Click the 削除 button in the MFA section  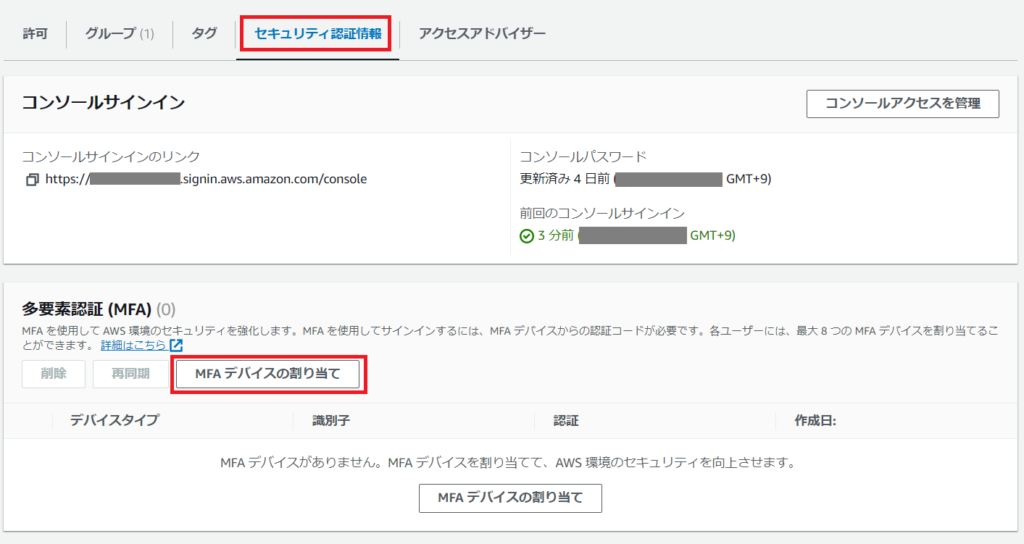[x=53, y=375]
